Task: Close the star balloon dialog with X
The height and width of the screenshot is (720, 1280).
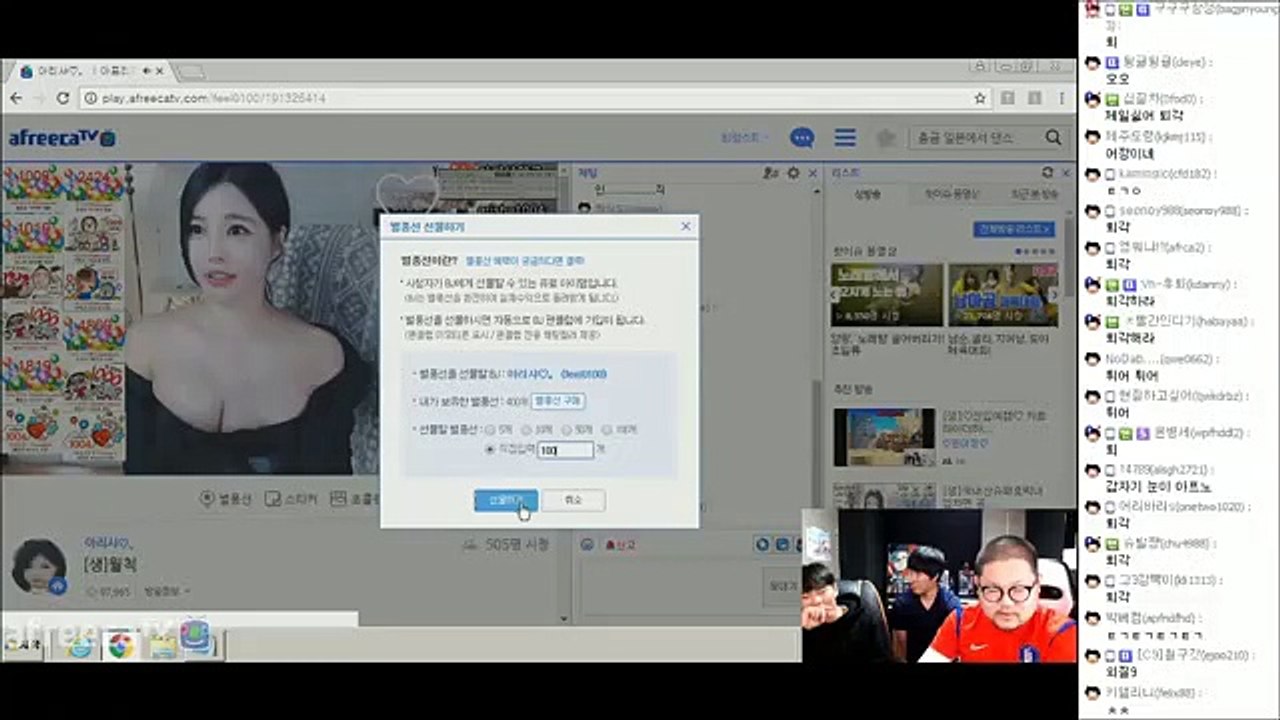Action: click(685, 227)
